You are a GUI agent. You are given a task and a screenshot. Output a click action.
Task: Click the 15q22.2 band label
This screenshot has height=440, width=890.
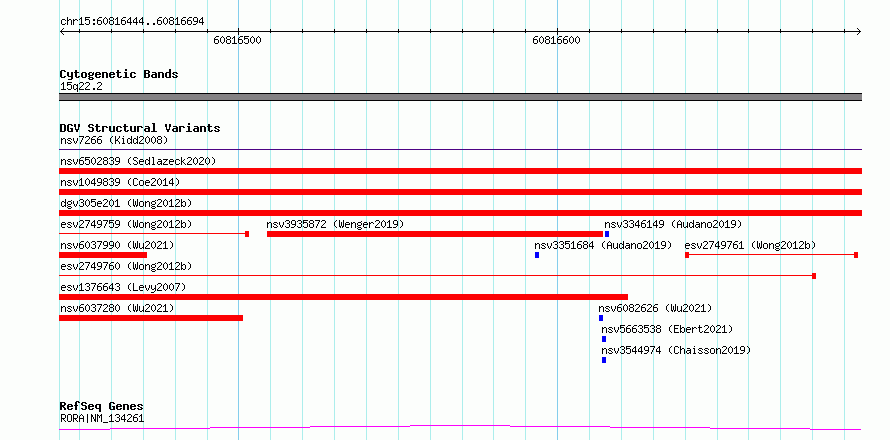pyautogui.click(x=81, y=87)
